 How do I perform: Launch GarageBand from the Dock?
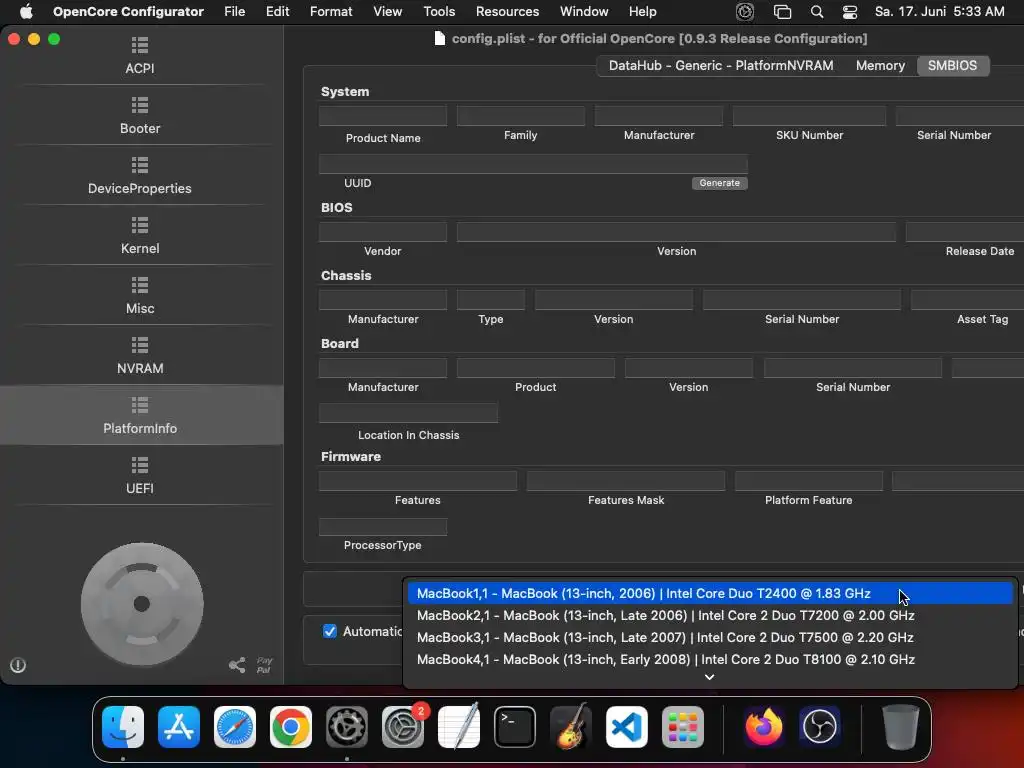(571, 726)
